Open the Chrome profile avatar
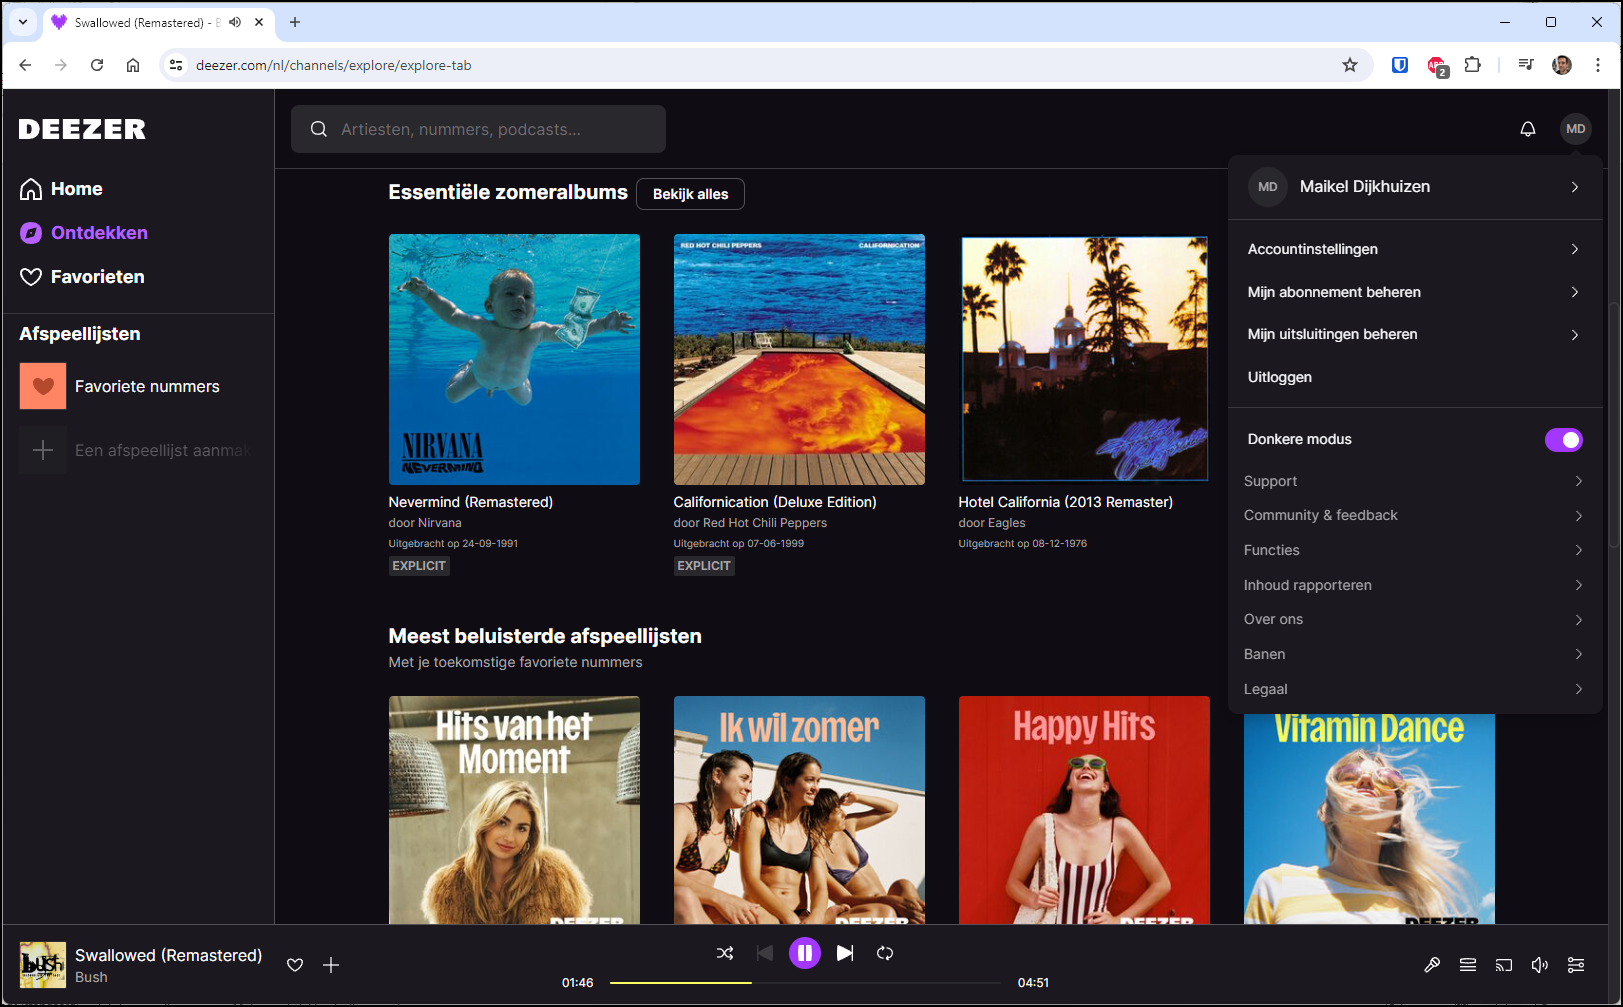1623x1007 pixels. click(1562, 65)
